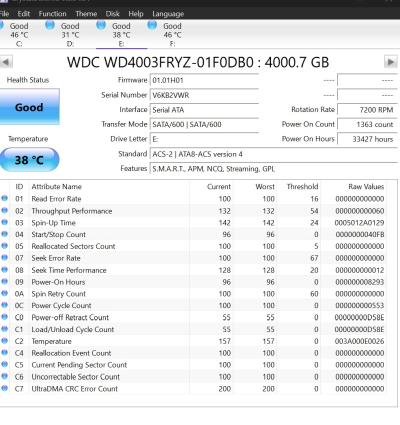Click the Transfer Mode field SATA/600
The width and height of the screenshot is (400, 425).
click(x=204, y=124)
